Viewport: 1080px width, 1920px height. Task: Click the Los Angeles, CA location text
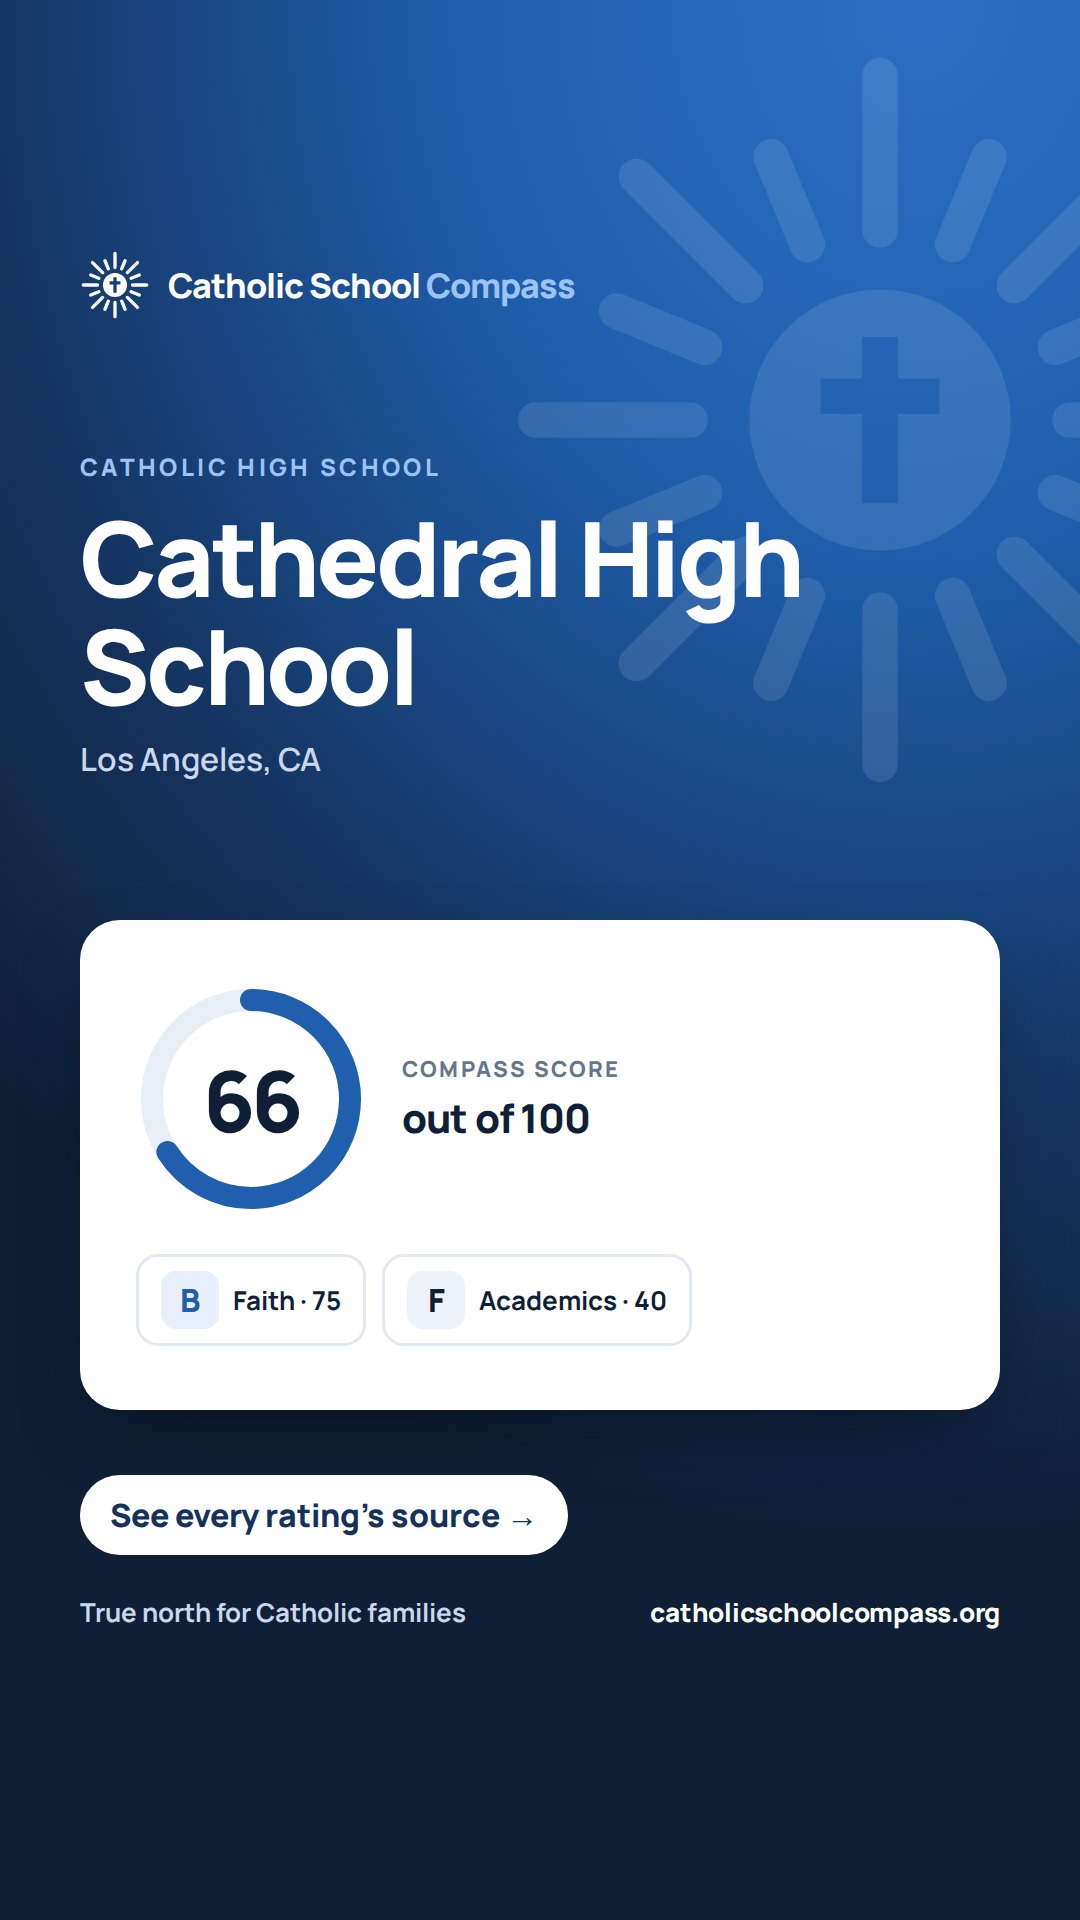[200, 760]
